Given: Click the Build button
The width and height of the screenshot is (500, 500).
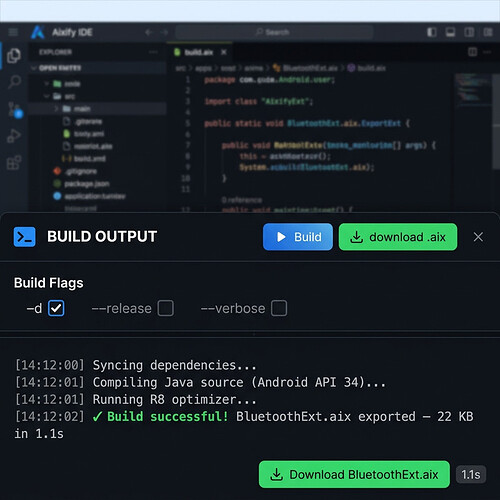Looking at the screenshot, I should click(x=298, y=237).
